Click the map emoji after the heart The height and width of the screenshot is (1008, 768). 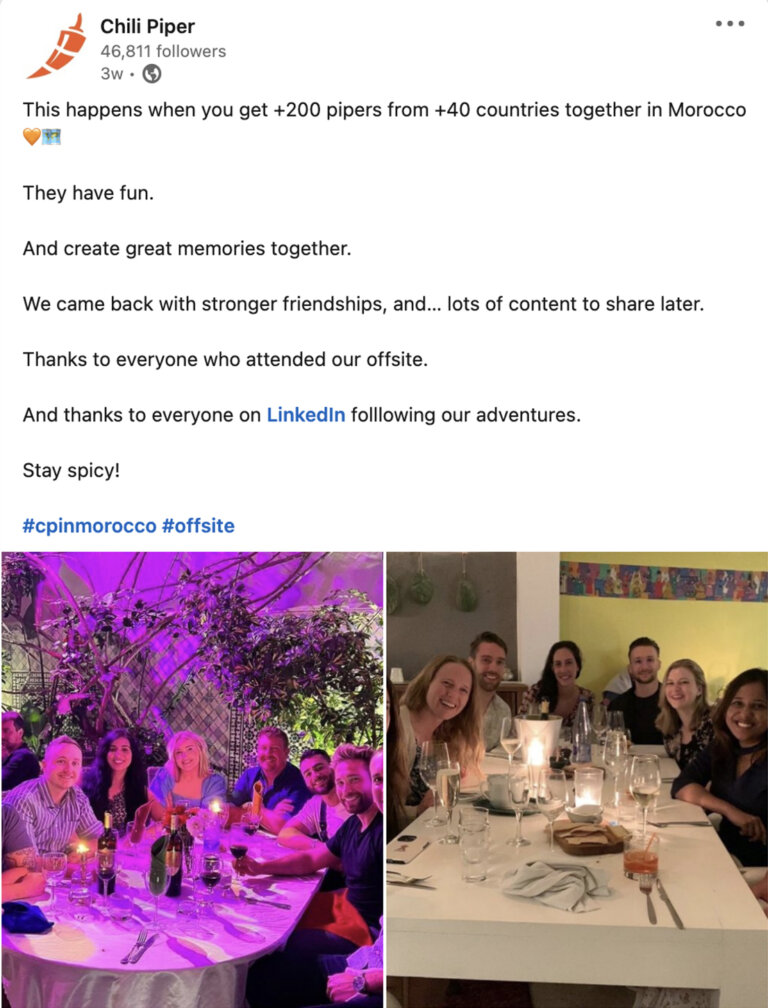[51, 136]
